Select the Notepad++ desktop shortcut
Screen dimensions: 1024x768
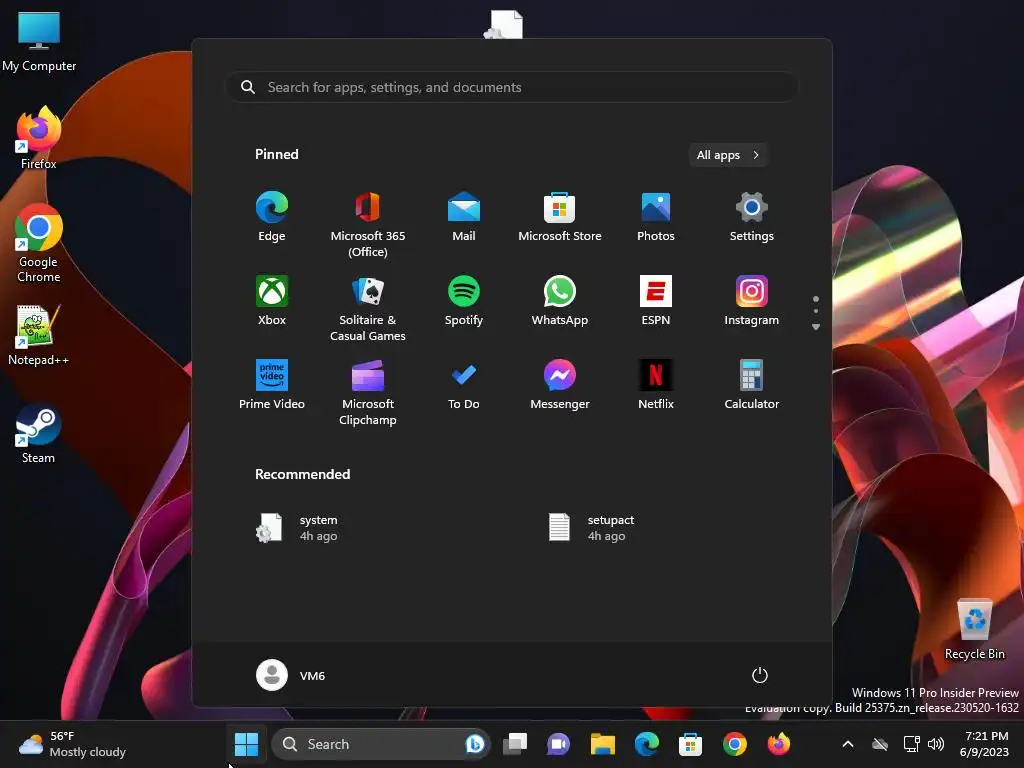click(39, 335)
